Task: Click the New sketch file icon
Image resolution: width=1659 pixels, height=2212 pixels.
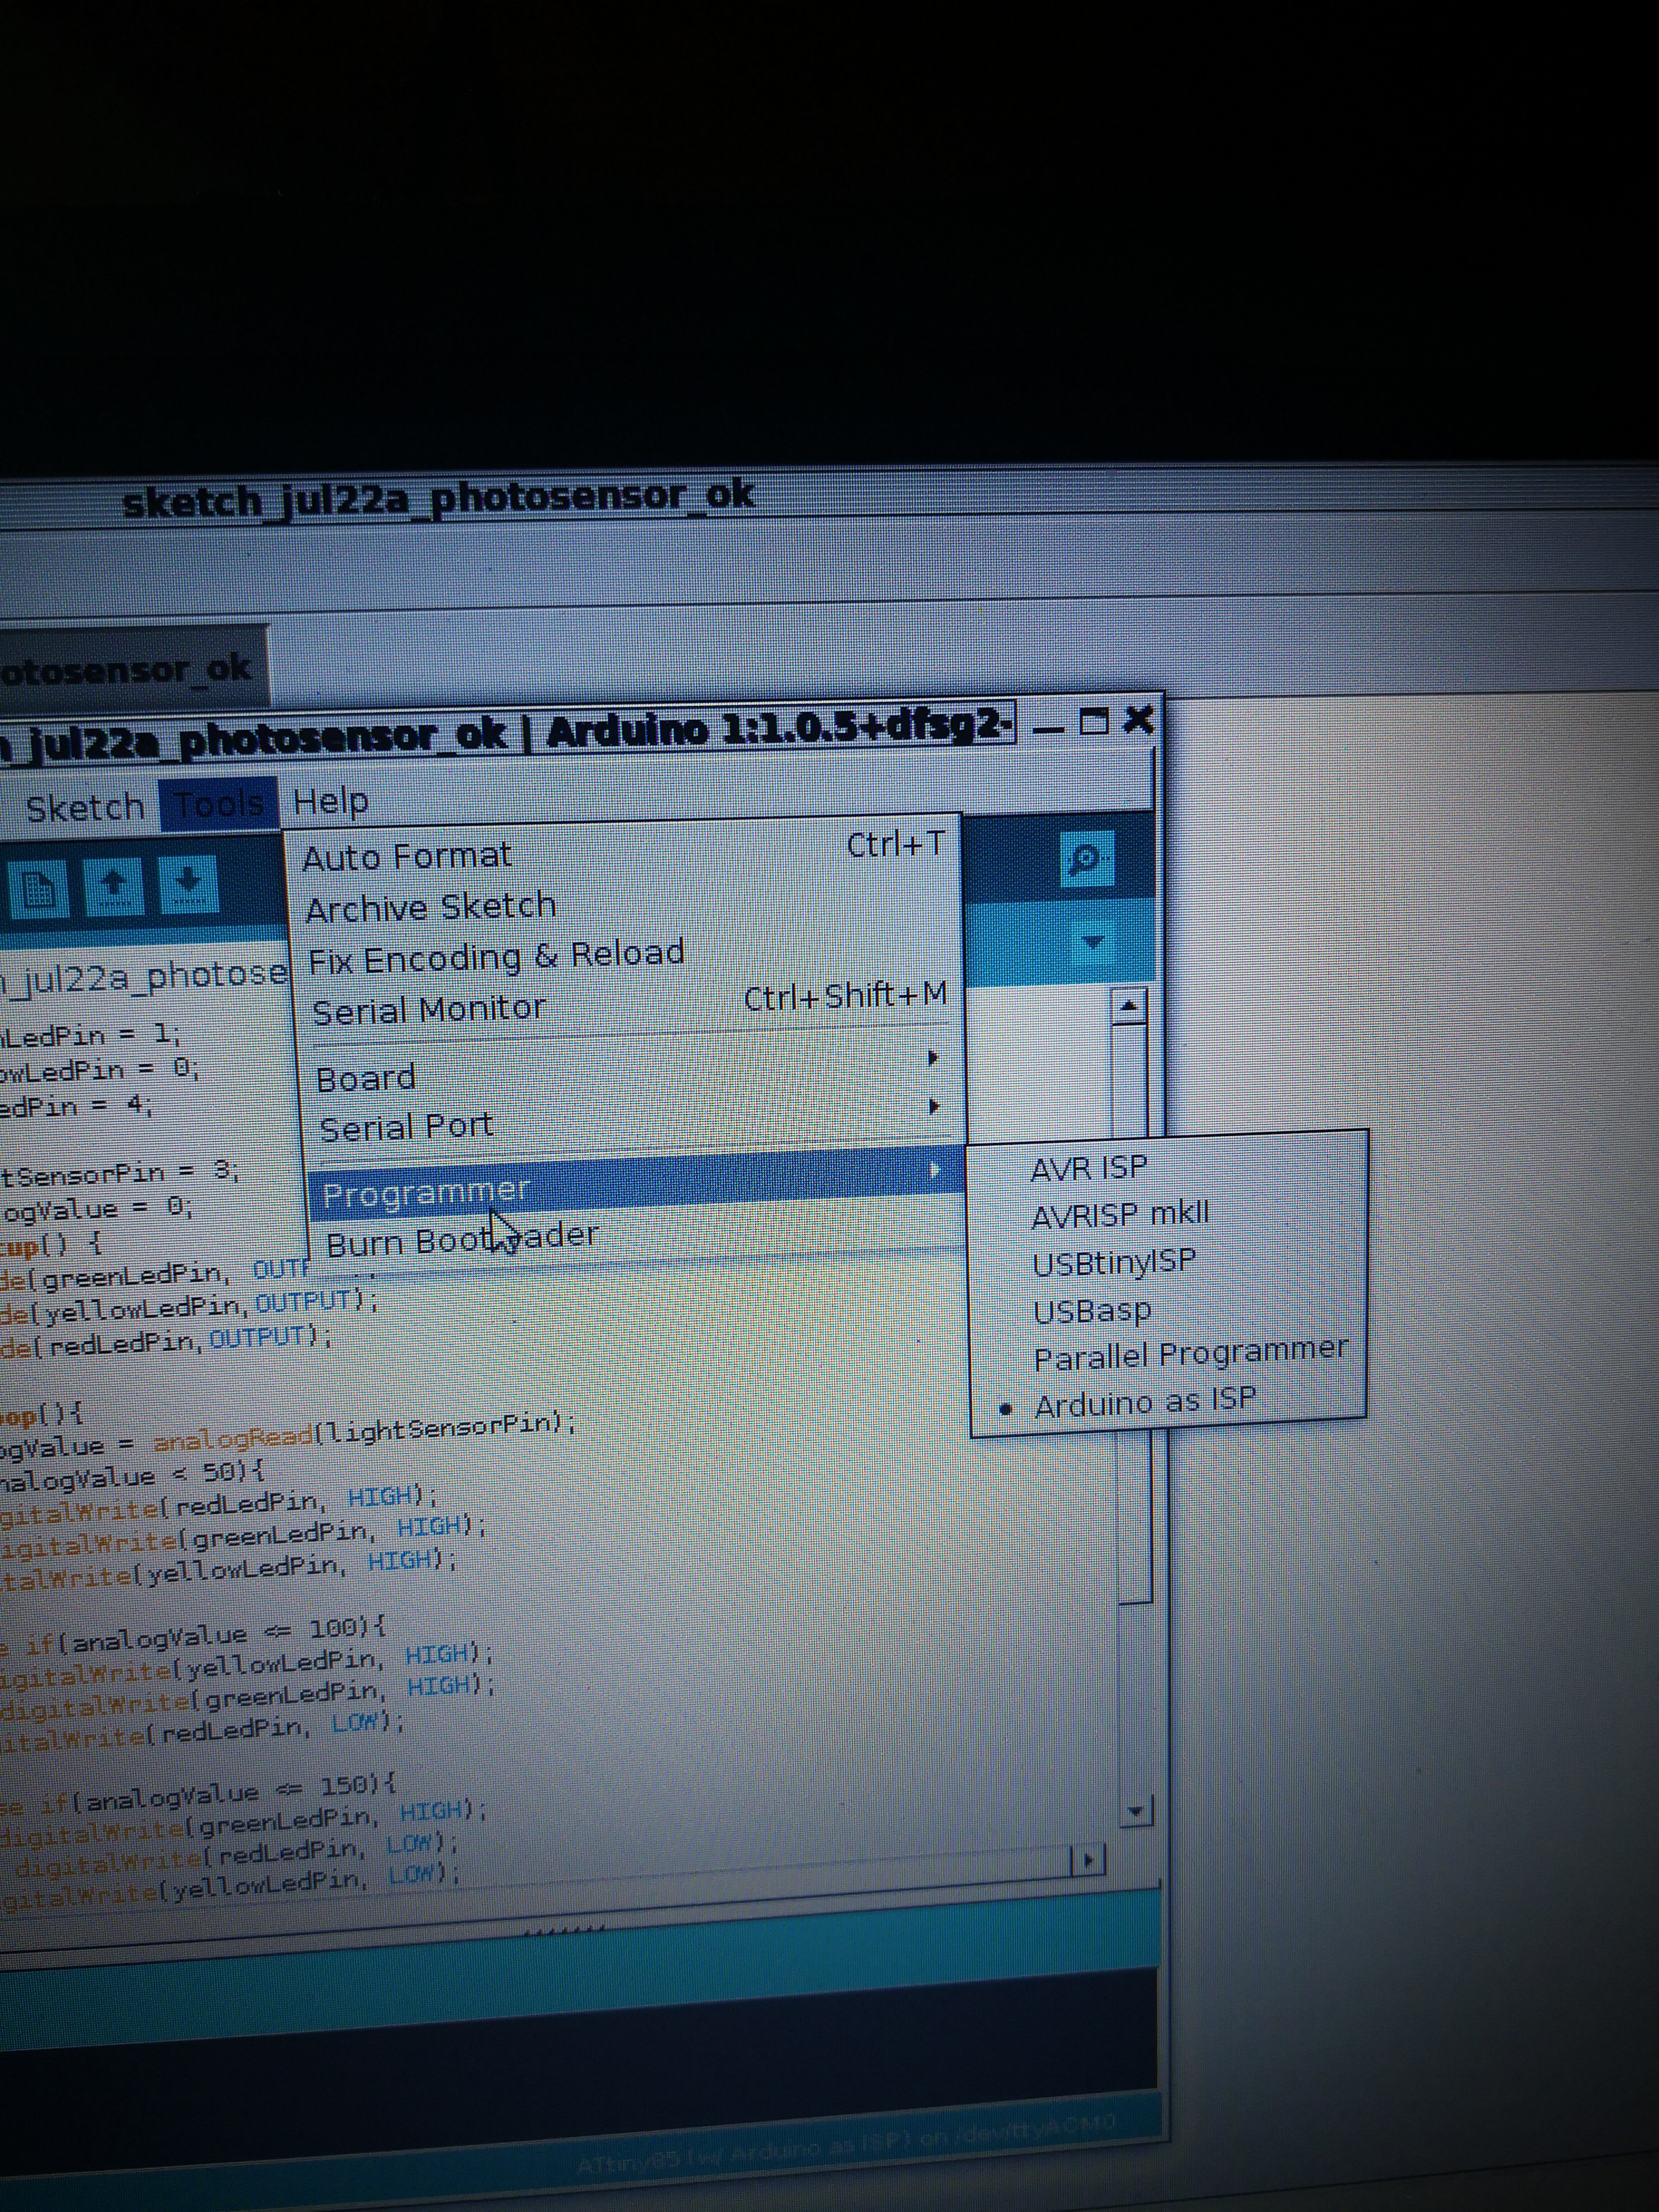Action: pyautogui.click(x=38, y=889)
